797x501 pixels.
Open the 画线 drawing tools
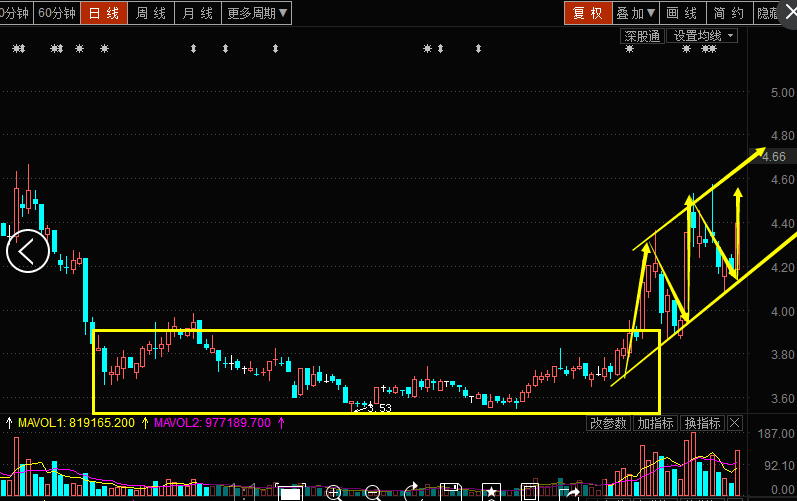tap(682, 13)
